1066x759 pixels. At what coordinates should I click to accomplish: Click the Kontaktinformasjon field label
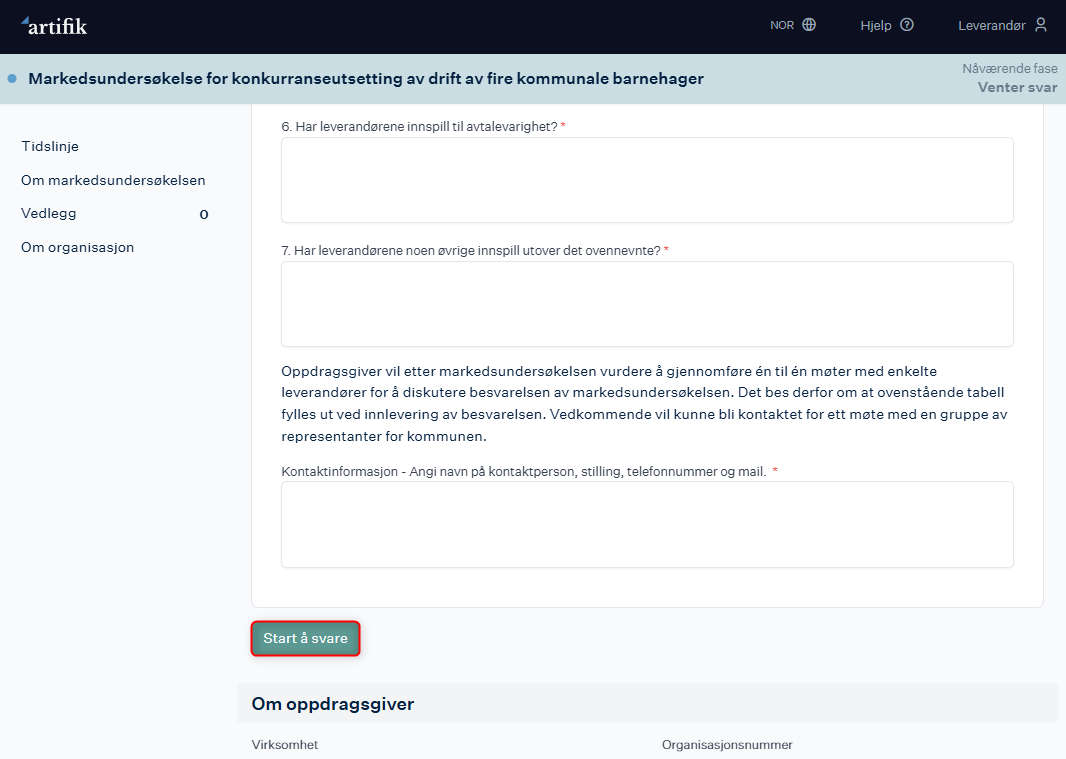pyautogui.click(x=523, y=471)
